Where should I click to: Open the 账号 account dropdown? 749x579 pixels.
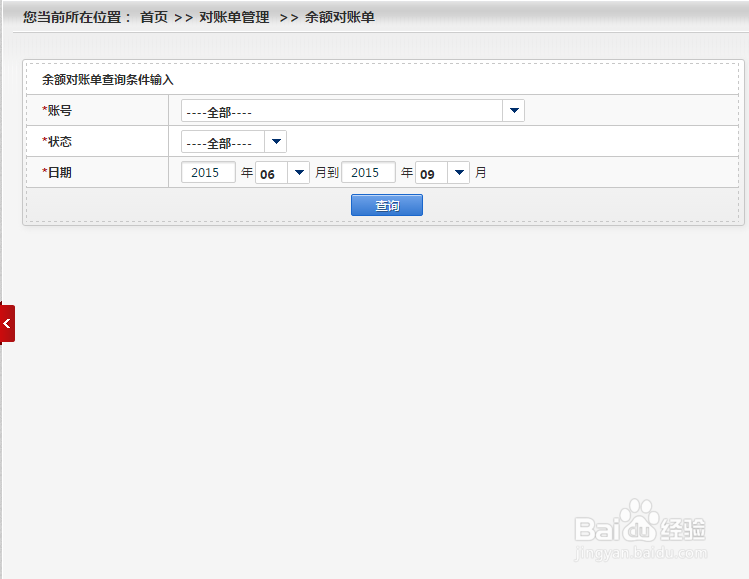[353, 110]
